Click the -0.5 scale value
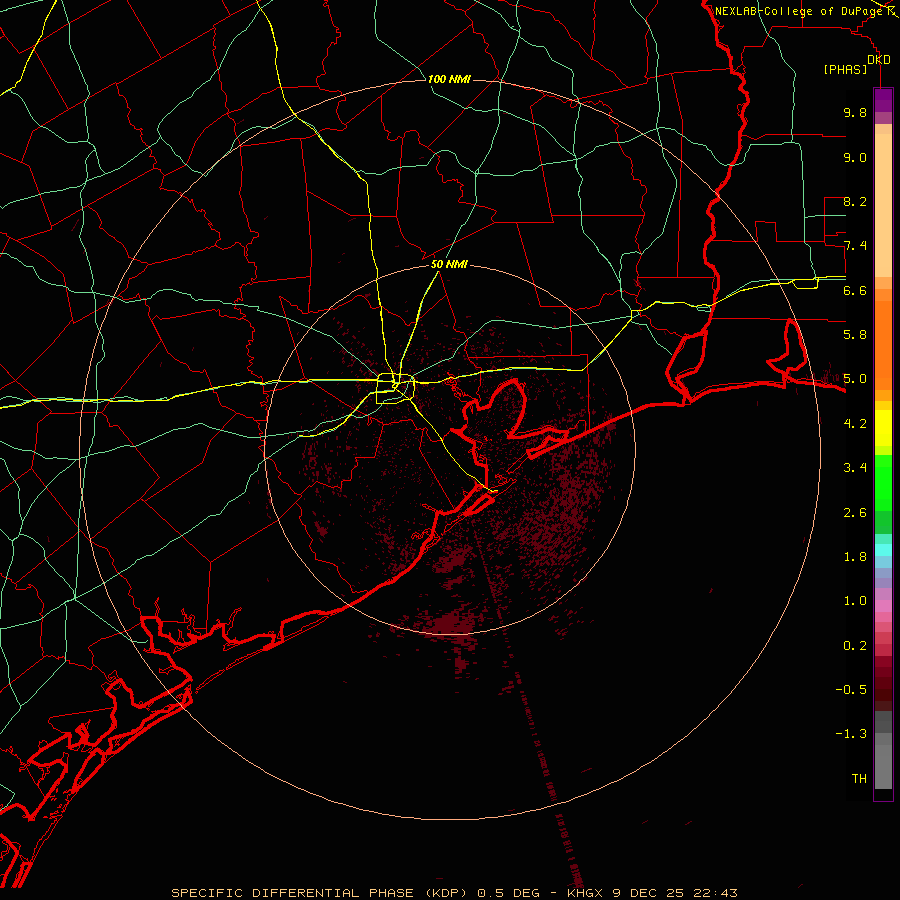The image size is (900, 900). click(x=851, y=689)
